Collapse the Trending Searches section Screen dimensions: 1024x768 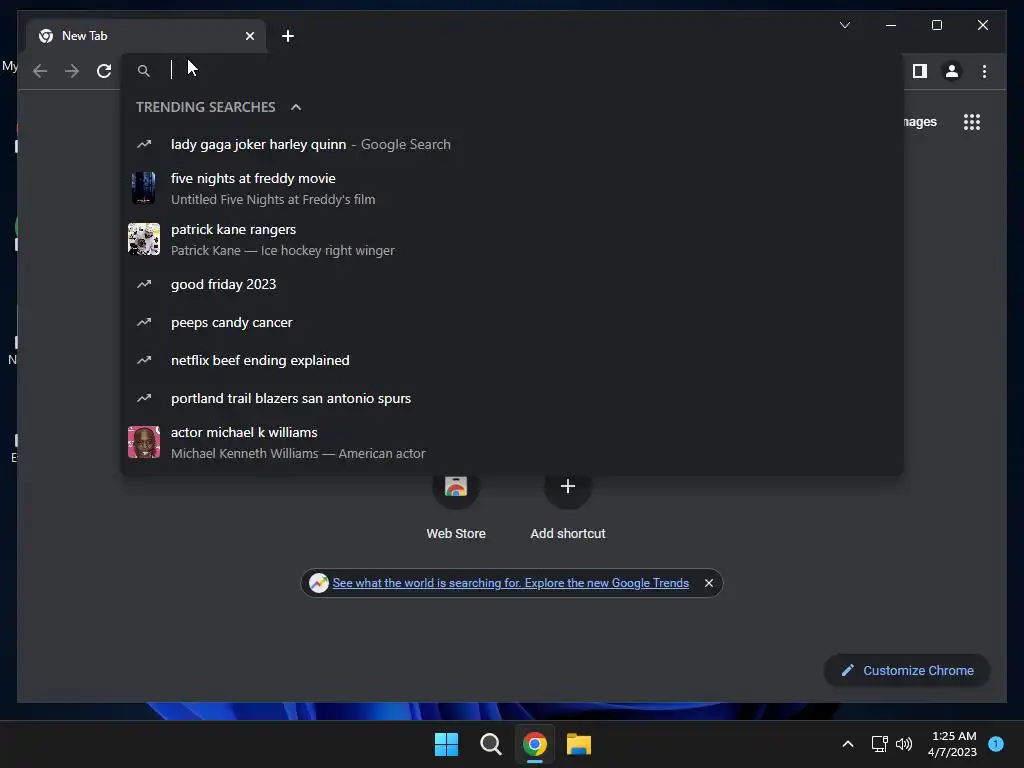[x=296, y=107]
